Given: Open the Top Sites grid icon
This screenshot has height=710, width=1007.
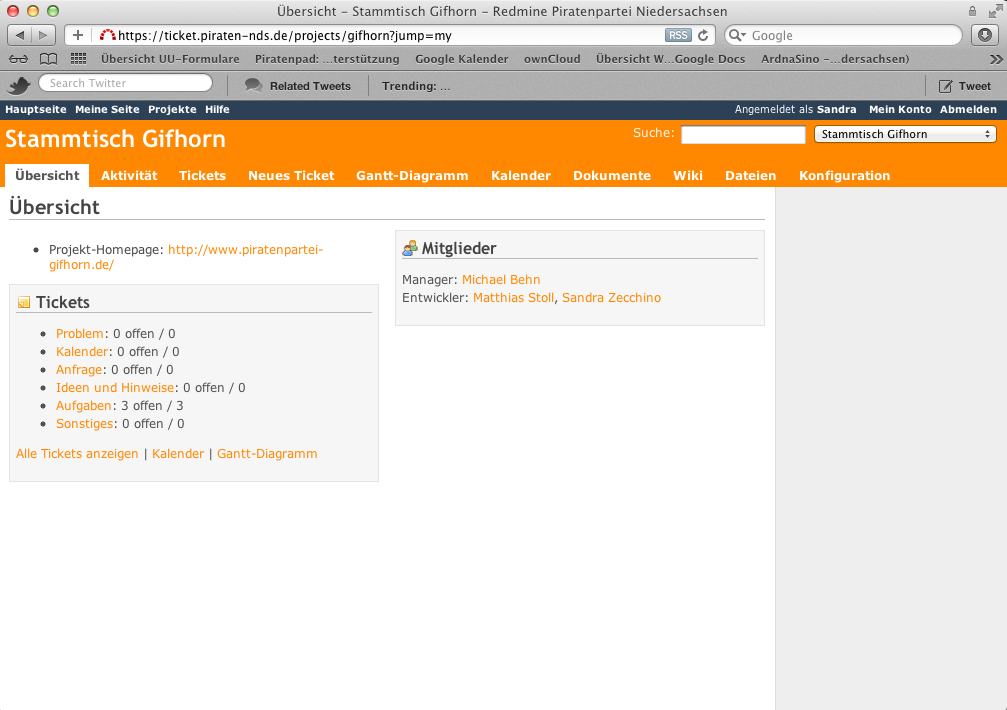Looking at the screenshot, I should (x=78, y=59).
